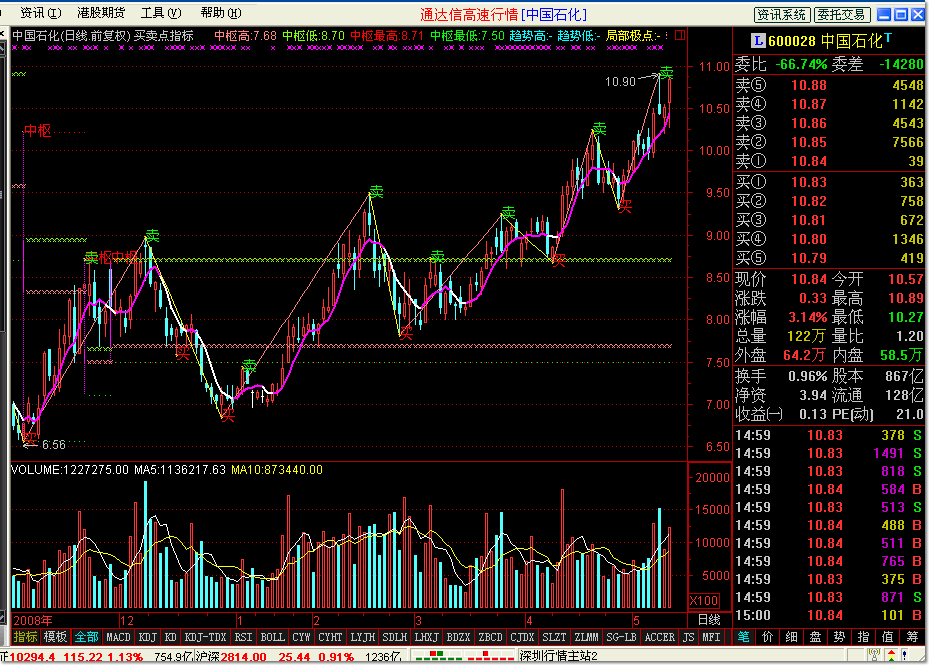932x667 pixels.
Task: Click the 买⑤ bid price 10.79
Action: tap(808, 258)
